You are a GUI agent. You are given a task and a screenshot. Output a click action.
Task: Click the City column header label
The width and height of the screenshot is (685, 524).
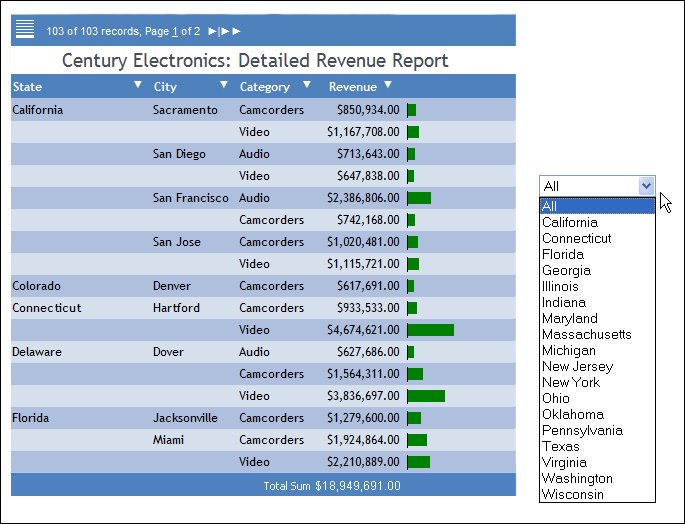pyautogui.click(x=165, y=87)
